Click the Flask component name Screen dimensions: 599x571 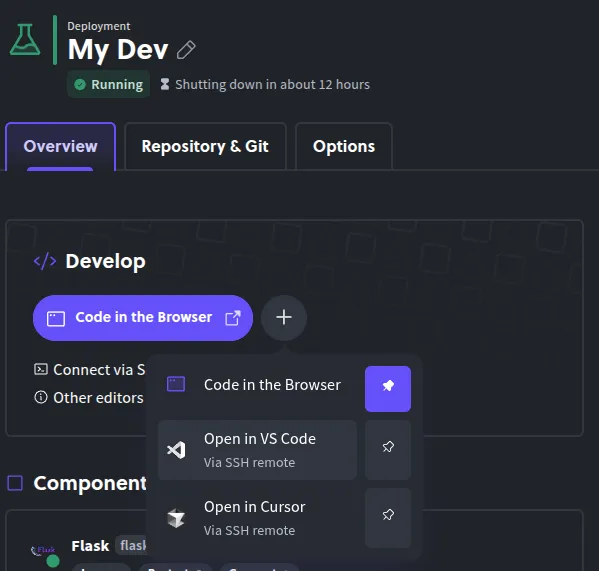click(90, 546)
